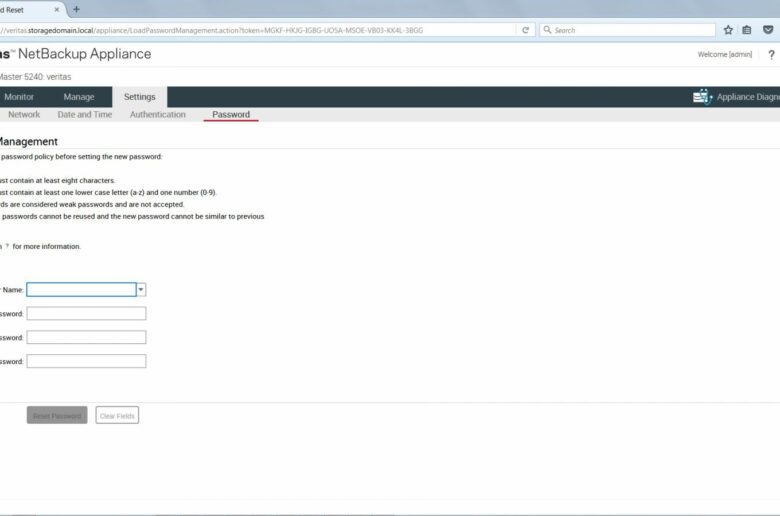The height and width of the screenshot is (516, 780).
Task: Expand the User Name dropdown arrow
Action: 141,290
